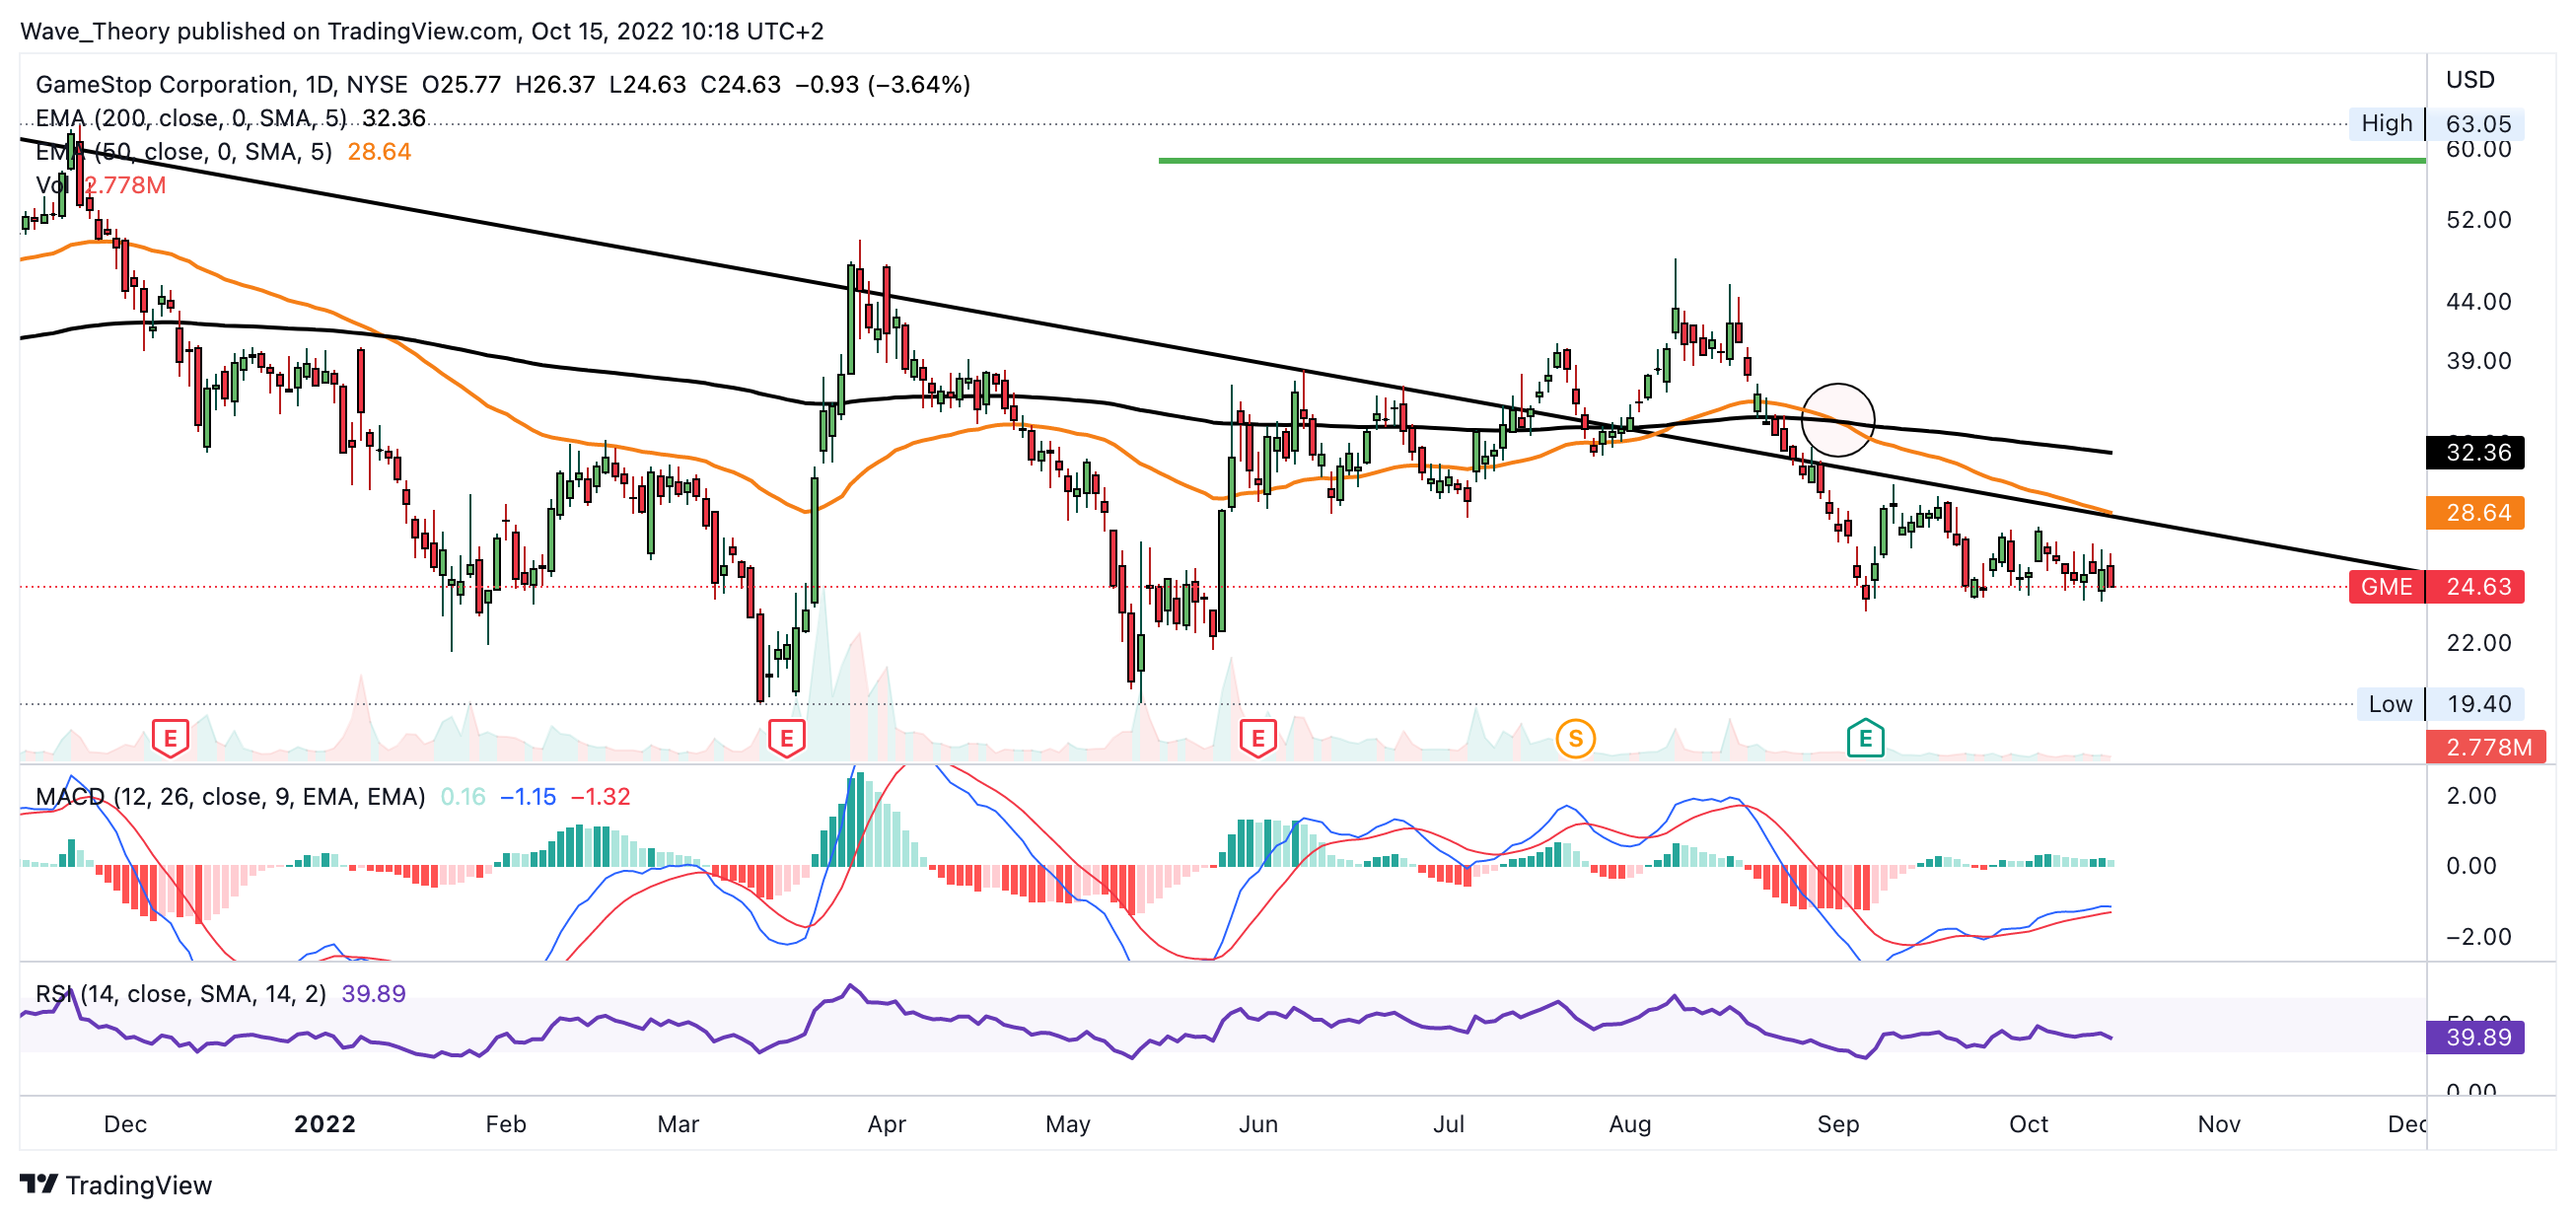Click the black 32.36 EMA price tag
The height and width of the screenshot is (1219, 2576).
(2474, 452)
